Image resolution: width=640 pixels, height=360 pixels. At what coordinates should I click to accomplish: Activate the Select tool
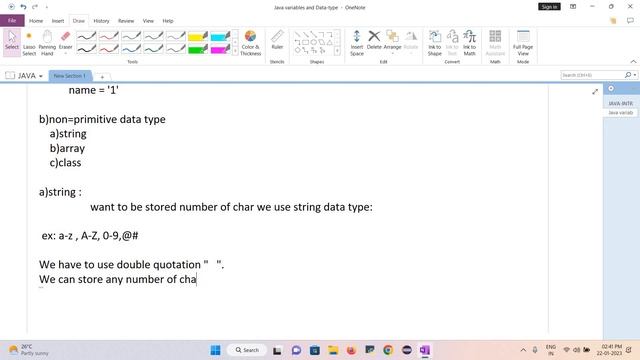pyautogui.click(x=12, y=42)
